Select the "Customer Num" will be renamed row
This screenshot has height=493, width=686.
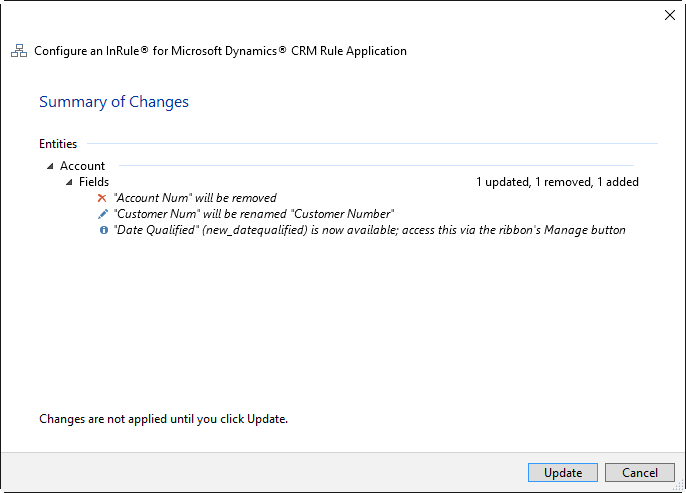pos(254,214)
